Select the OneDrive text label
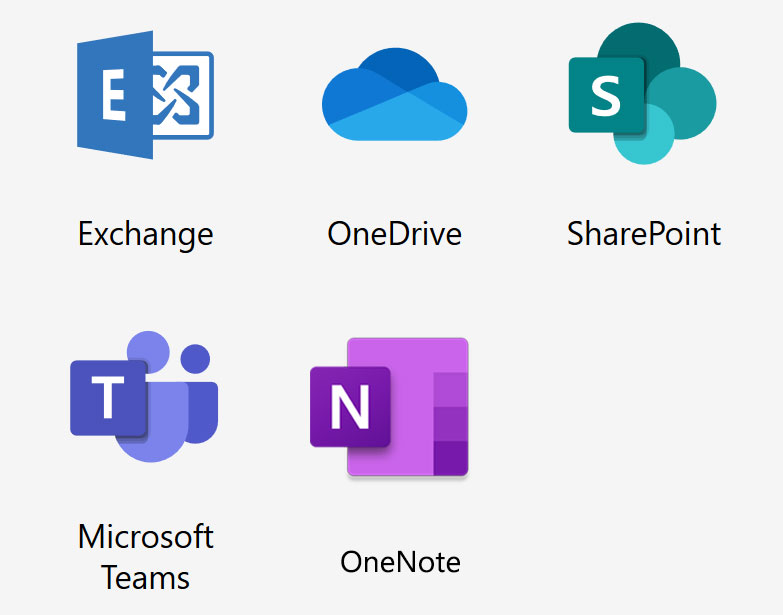 point(394,234)
